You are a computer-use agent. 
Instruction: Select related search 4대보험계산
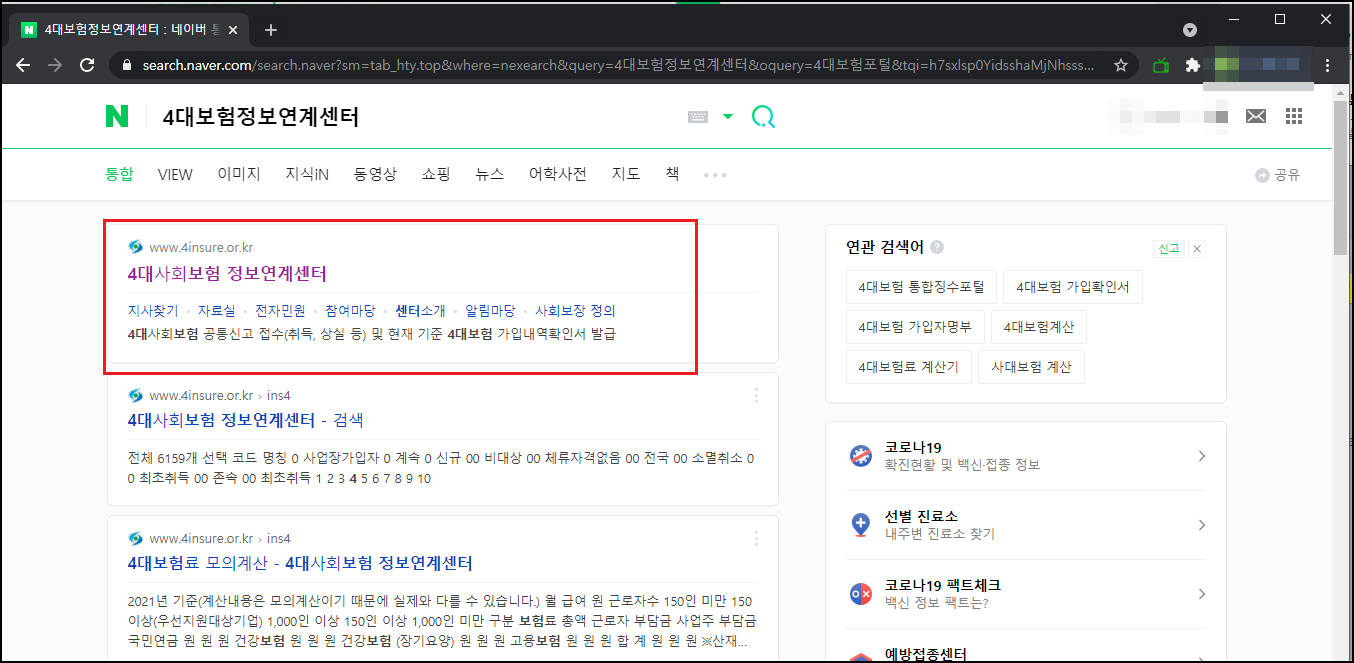[x=1039, y=327]
